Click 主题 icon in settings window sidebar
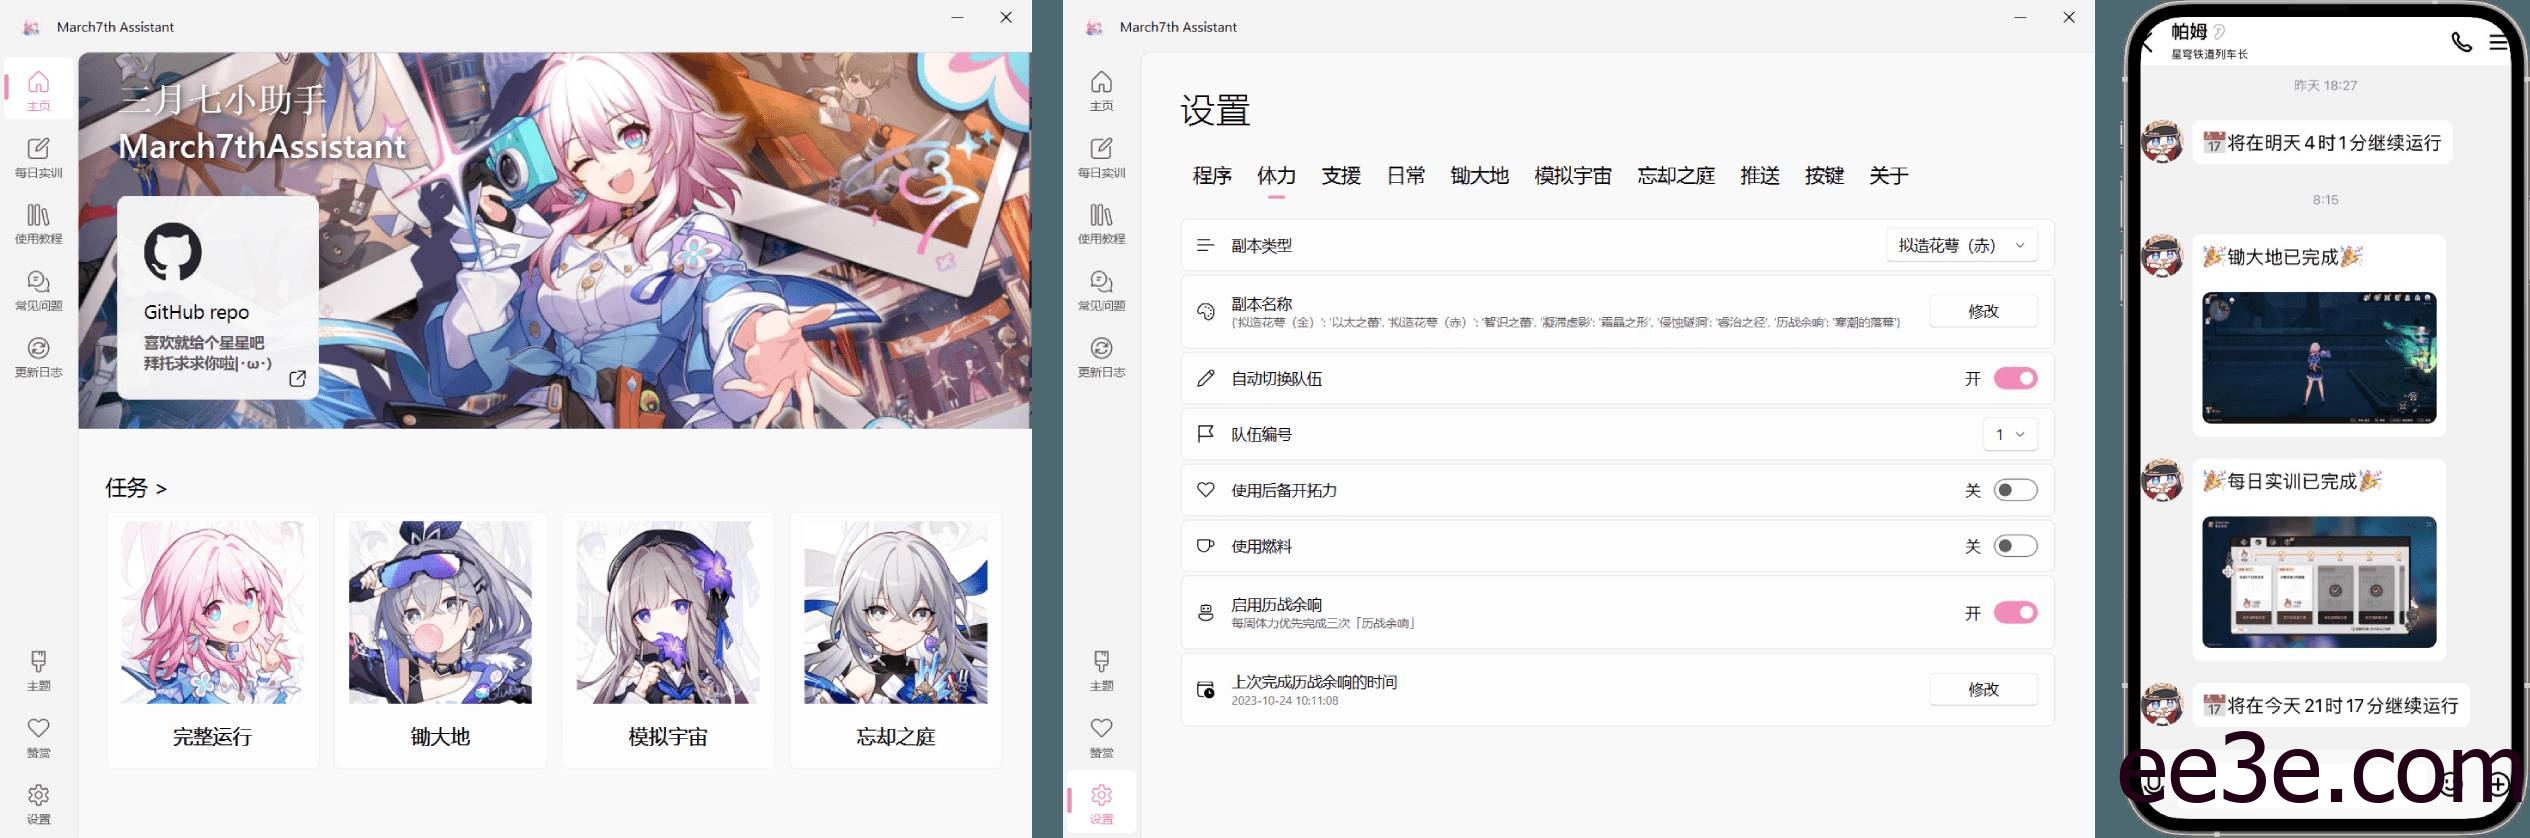 click(1101, 669)
